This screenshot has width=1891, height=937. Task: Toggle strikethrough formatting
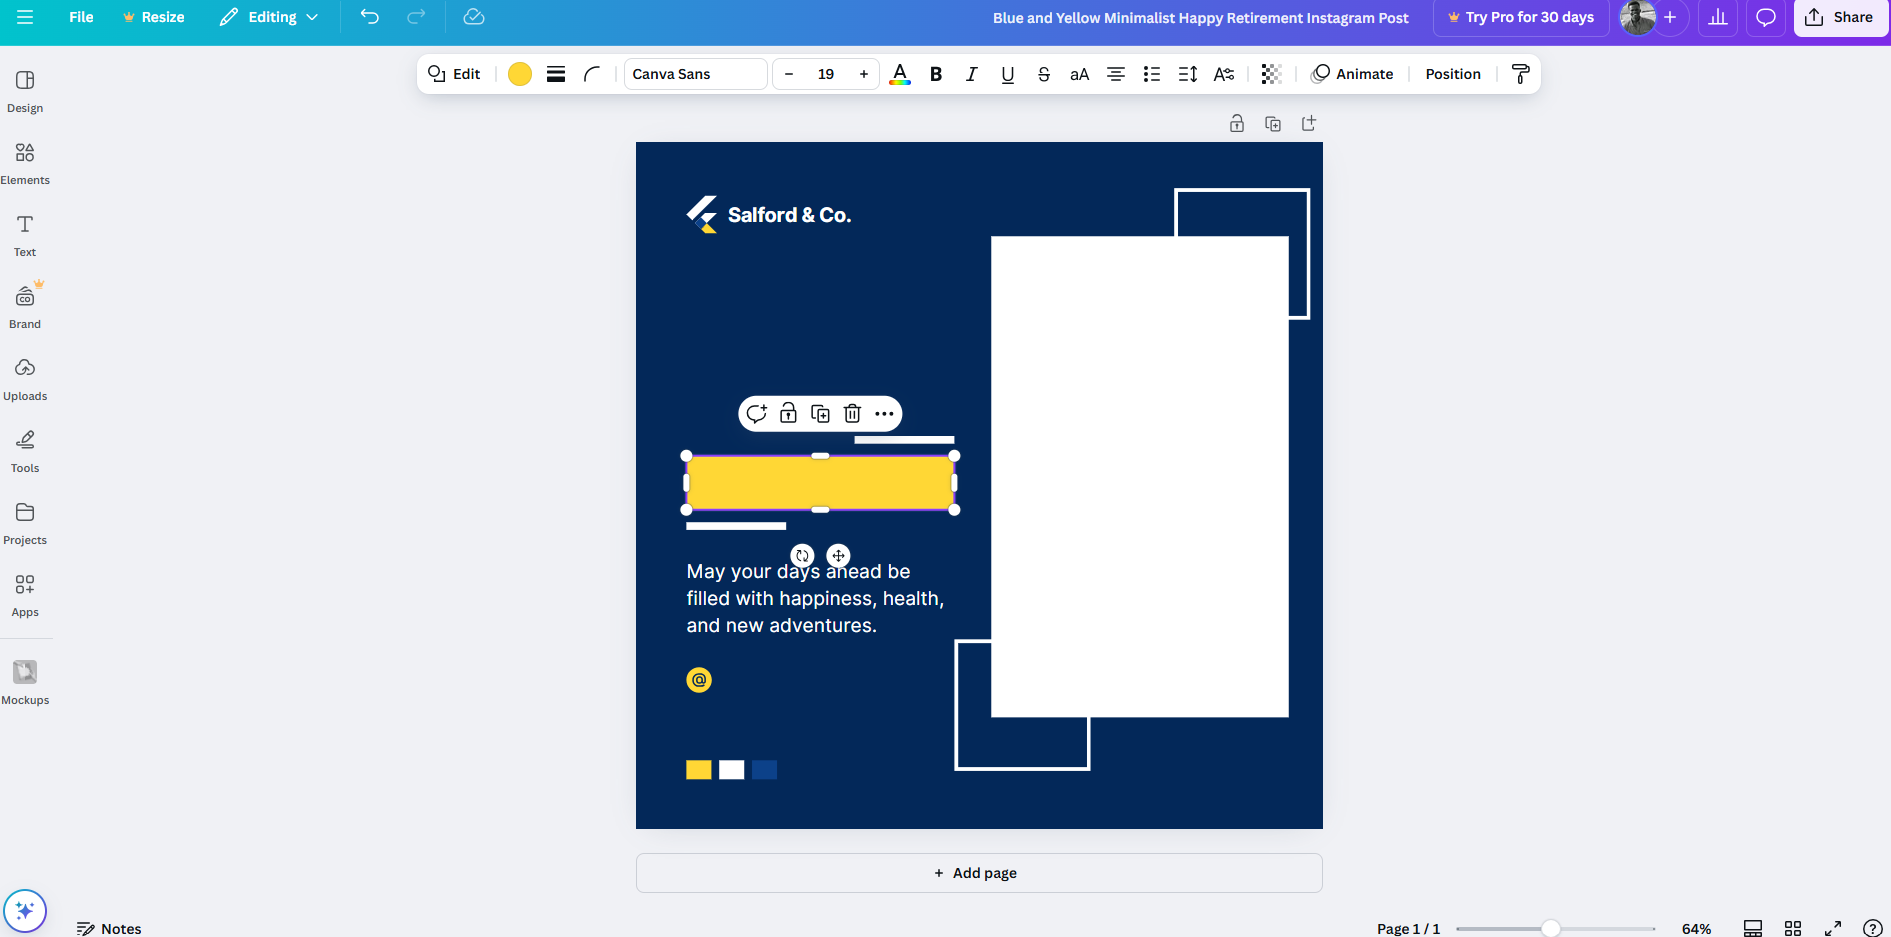point(1044,74)
